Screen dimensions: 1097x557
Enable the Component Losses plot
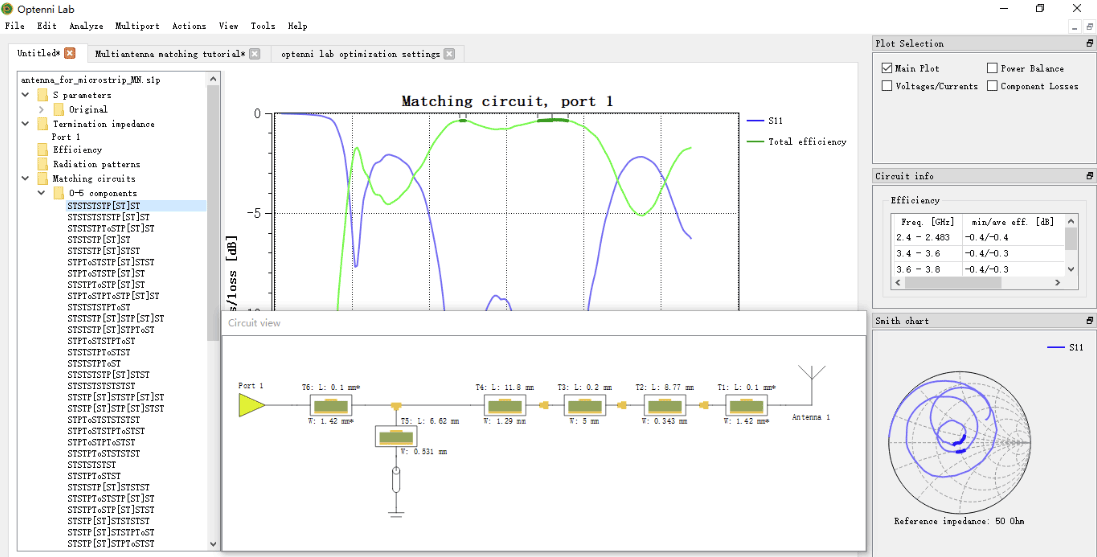tap(992, 86)
